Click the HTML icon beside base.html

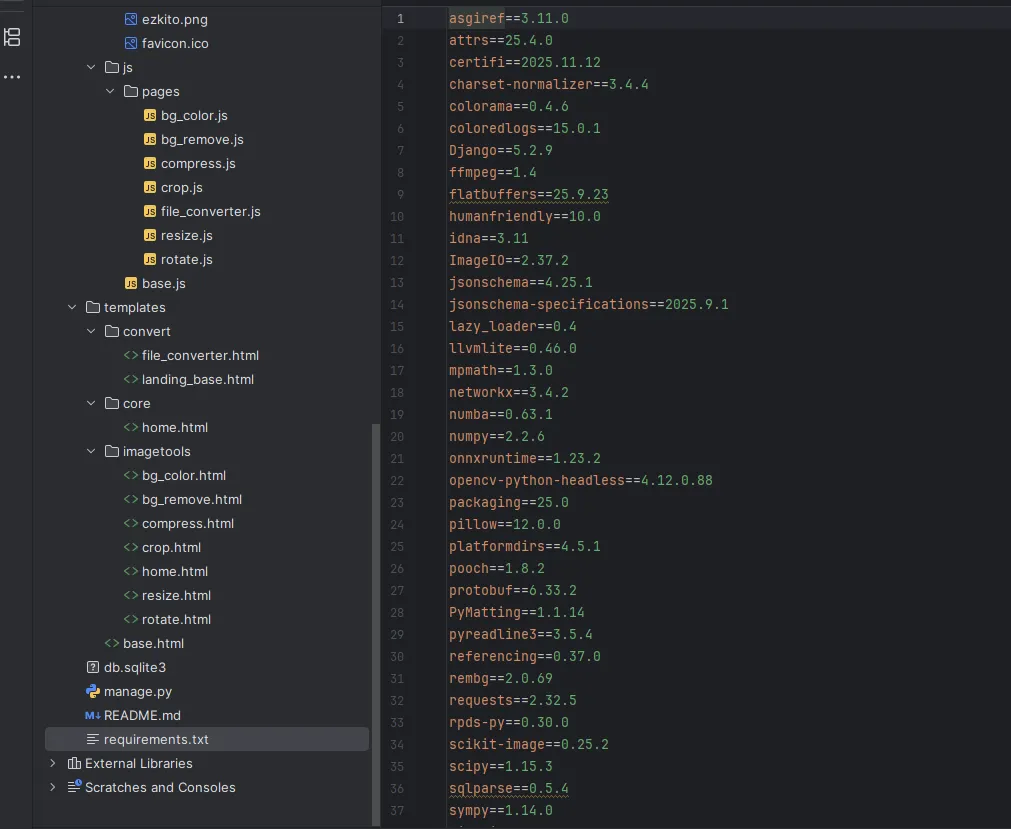tap(112, 643)
